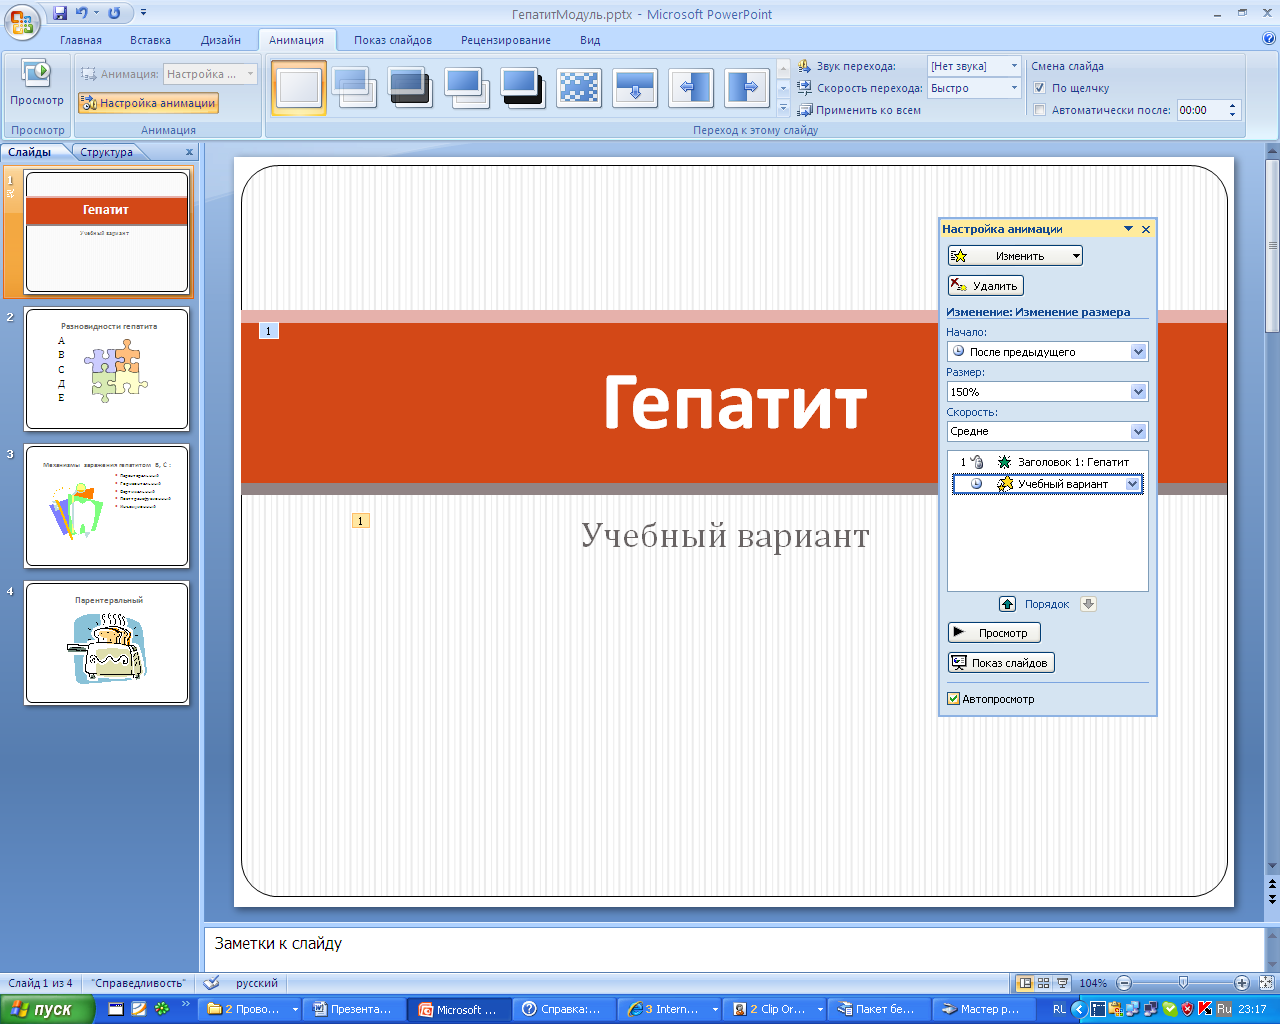Viewport: 1280px width, 1024px height.
Task: Select slide 2 thumbnail Разновидности гепатита
Action: click(107, 369)
